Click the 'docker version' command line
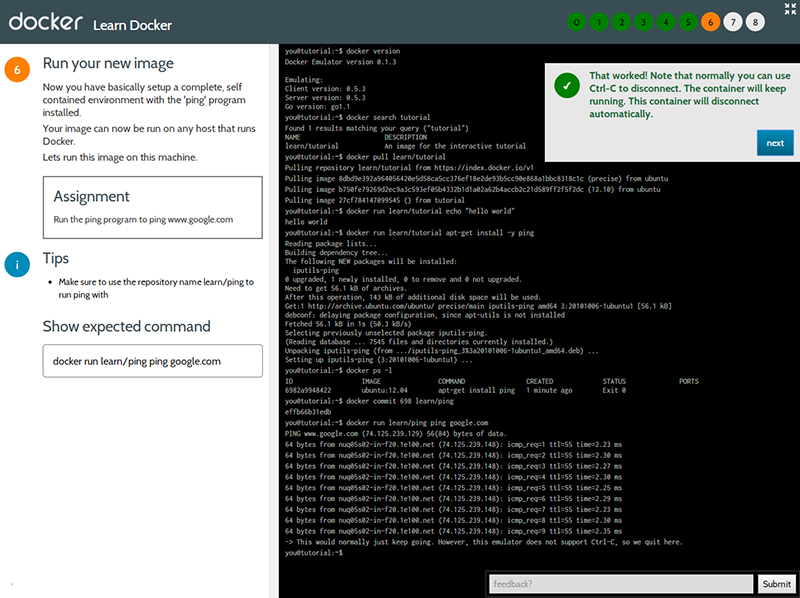This screenshot has height=598, width=800. tap(342, 51)
